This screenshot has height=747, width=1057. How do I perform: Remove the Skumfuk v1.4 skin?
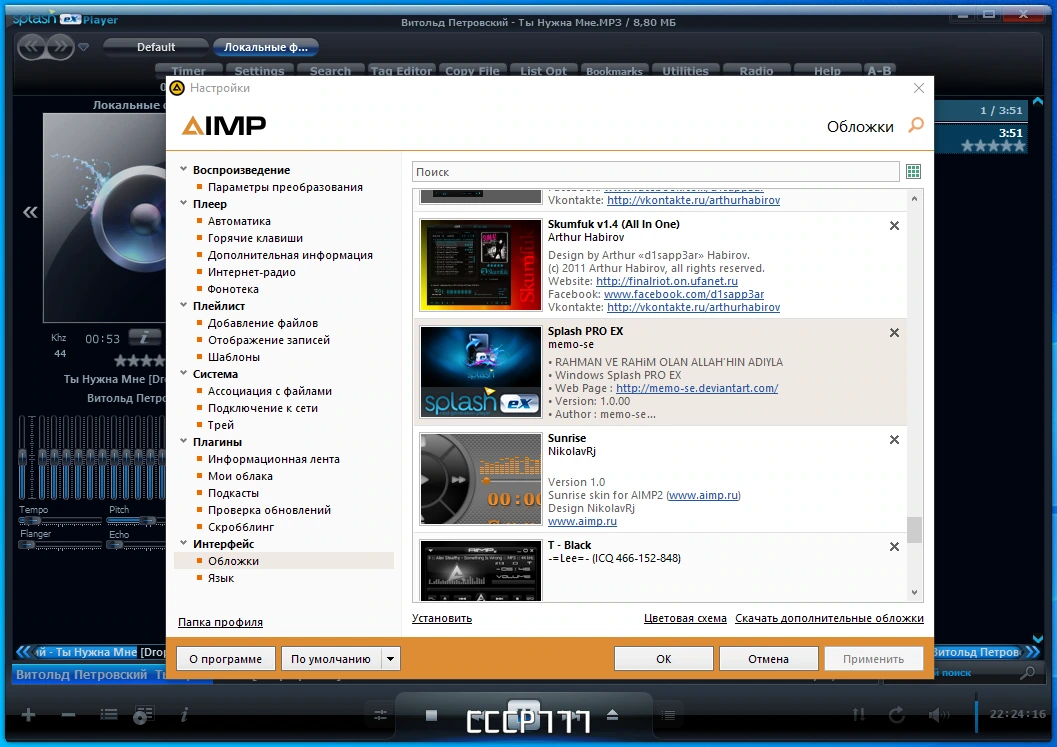pyautogui.click(x=894, y=226)
